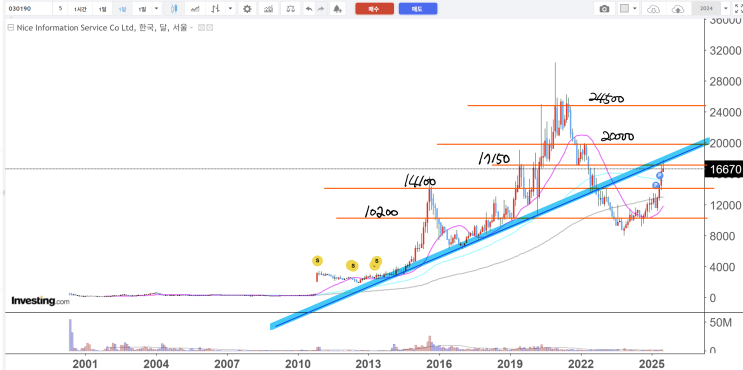Click the 28000 price axis label
The height and width of the screenshot is (370, 743).
(x=724, y=81)
